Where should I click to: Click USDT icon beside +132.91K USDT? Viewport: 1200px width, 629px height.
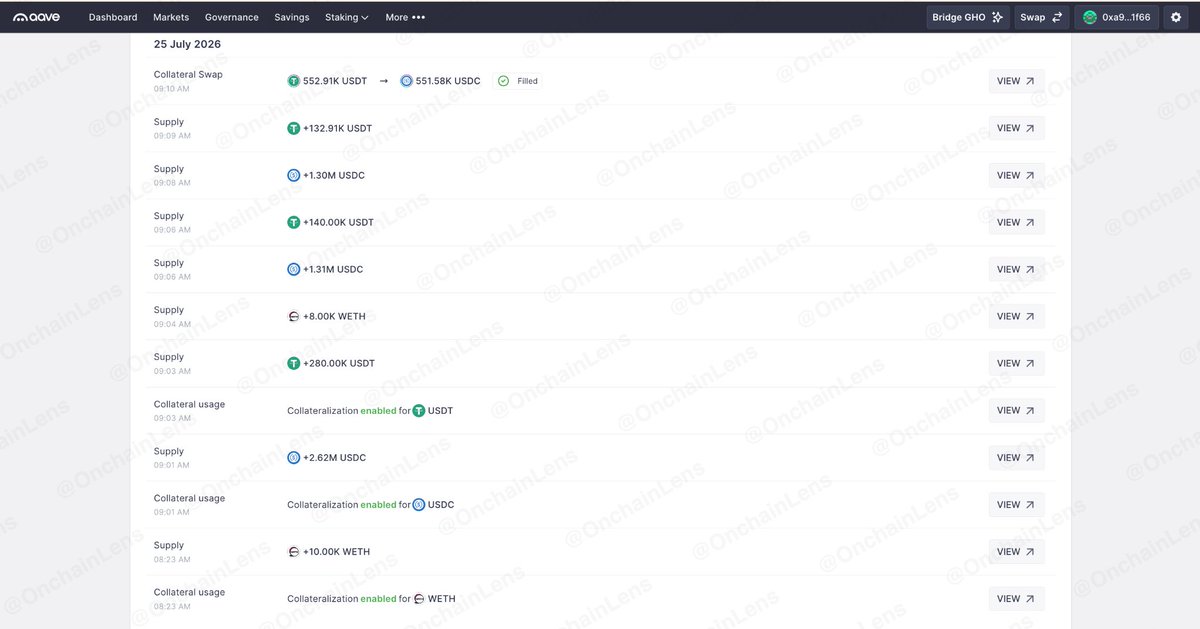point(293,128)
